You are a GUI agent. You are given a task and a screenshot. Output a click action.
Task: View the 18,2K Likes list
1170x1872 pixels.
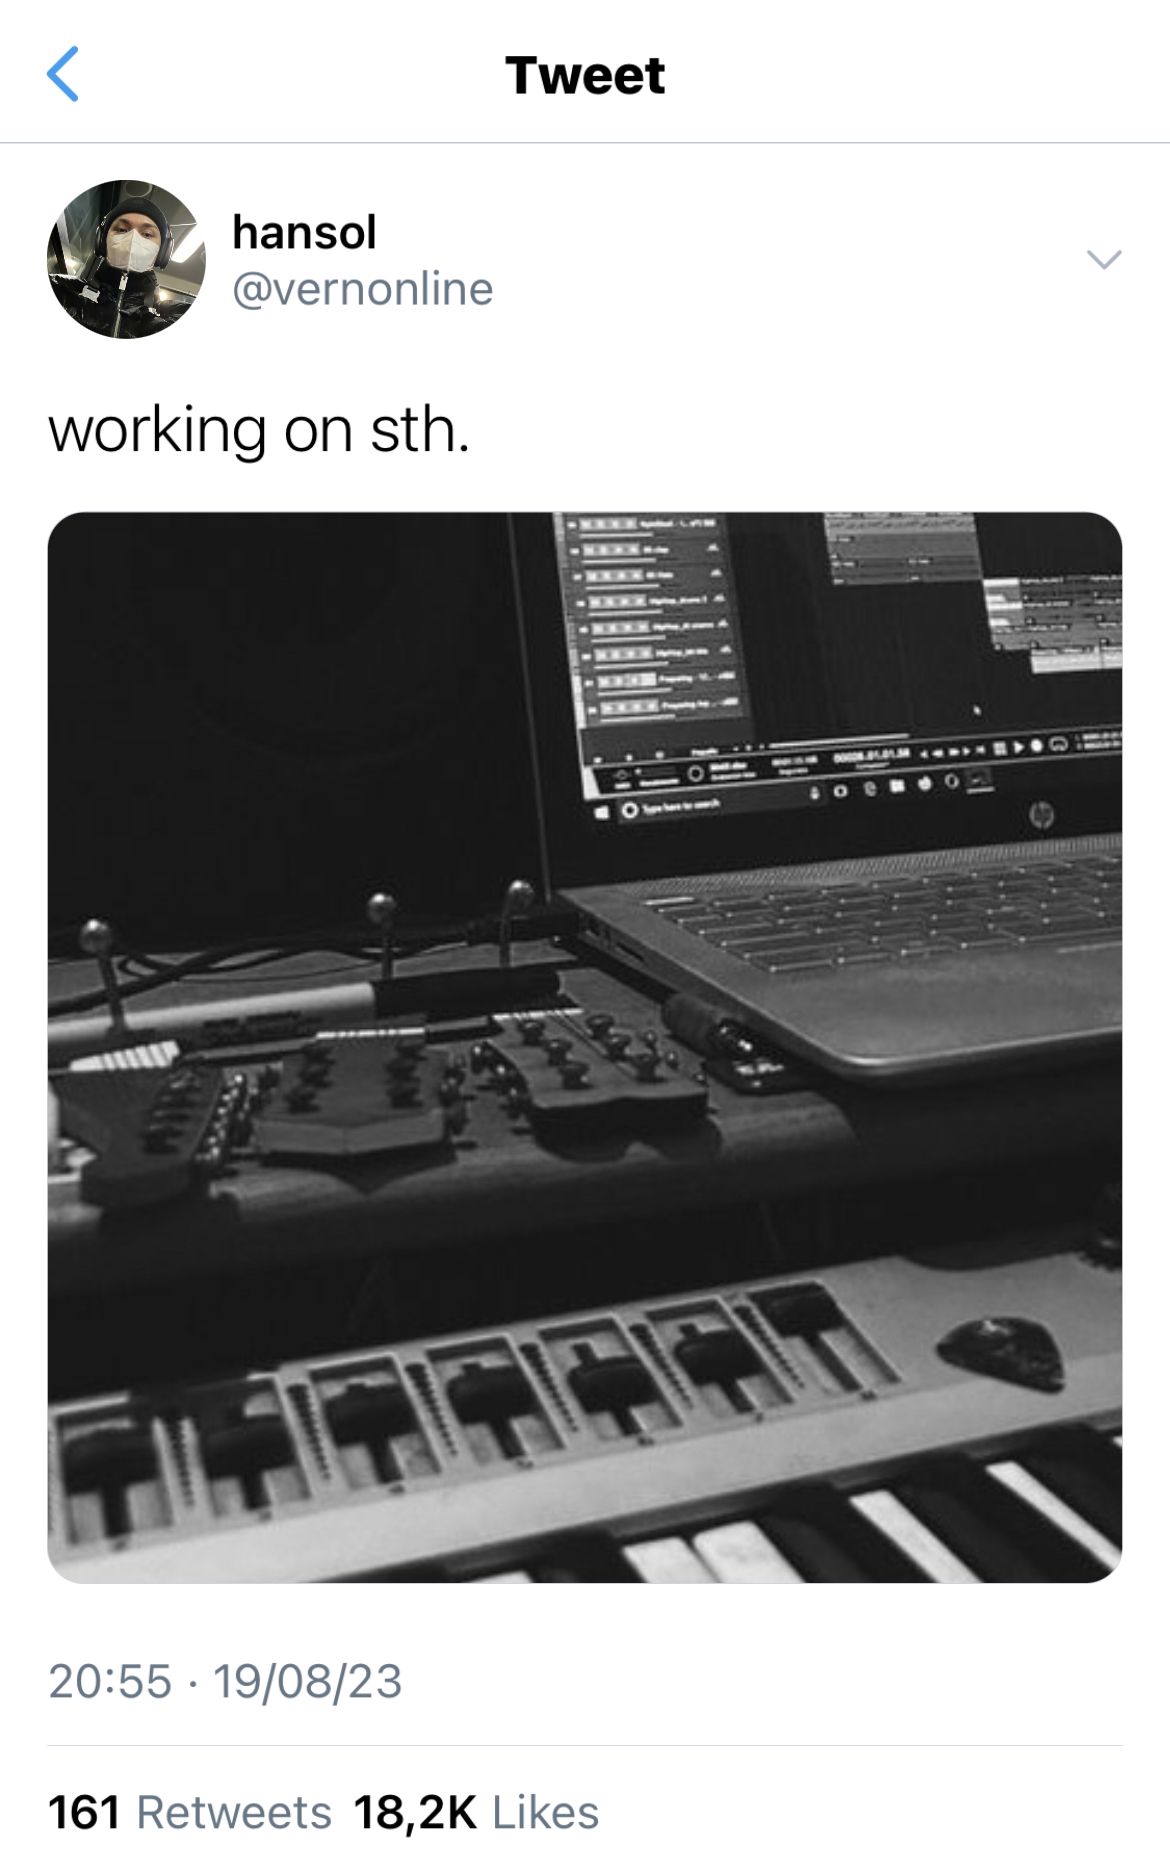(x=476, y=1813)
